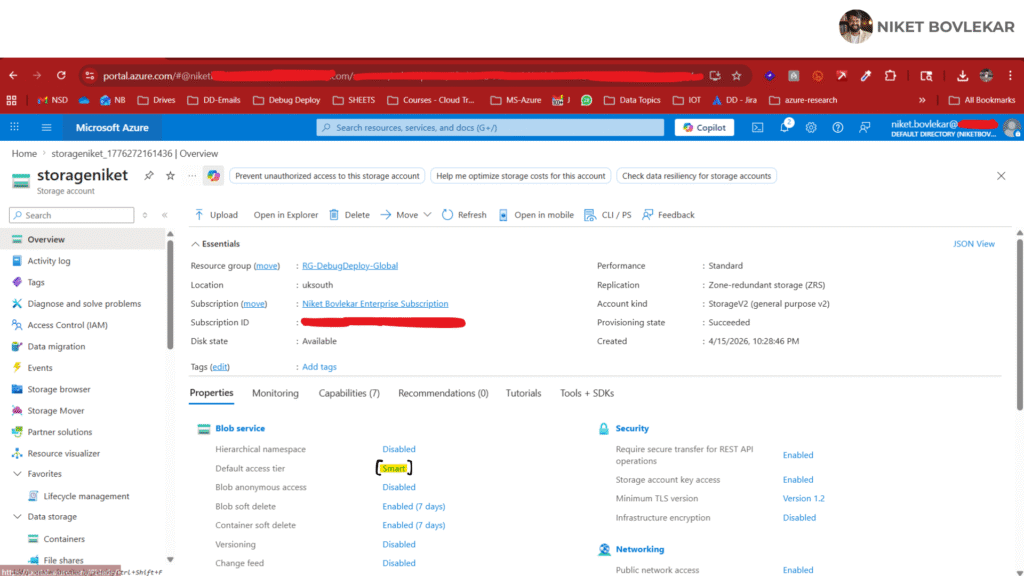This screenshot has width=1024, height=576.
Task: Click the Blob service heading link
Action: (x=240, y=428)
